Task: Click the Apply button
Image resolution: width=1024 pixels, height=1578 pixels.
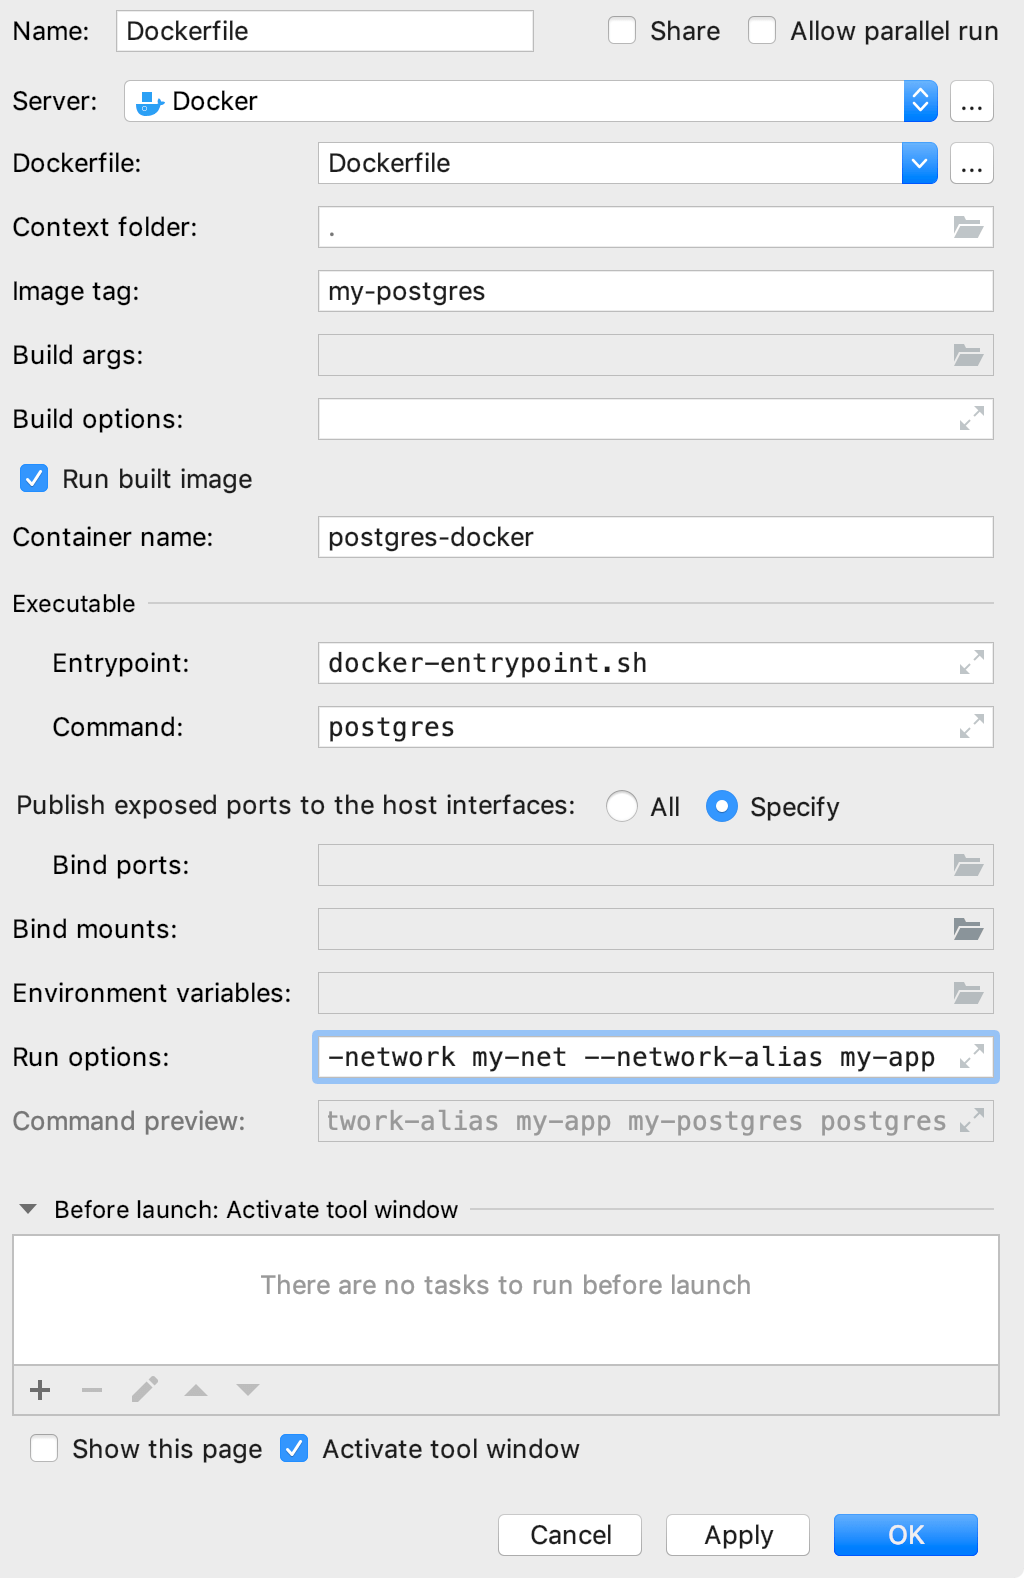Action: click(x=738, y=1535)
